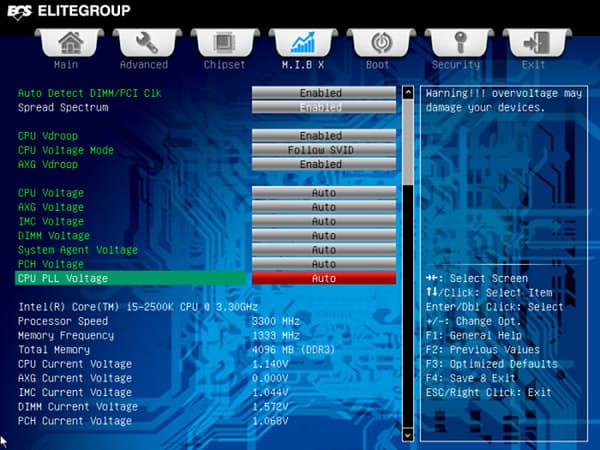Click the settings list scrollbar thumb
The height and width of the screenshot is (450, 600).
click(408, 142)
